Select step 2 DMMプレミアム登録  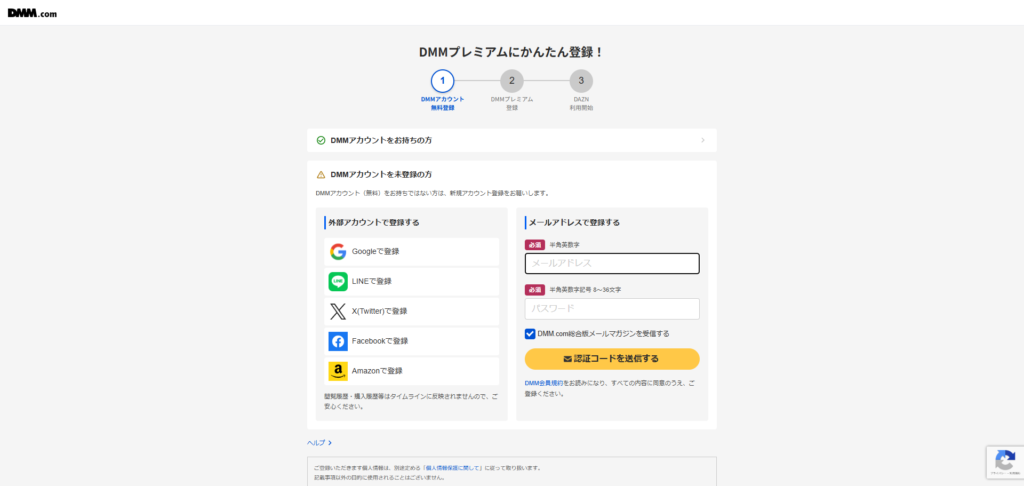point(511,81)
